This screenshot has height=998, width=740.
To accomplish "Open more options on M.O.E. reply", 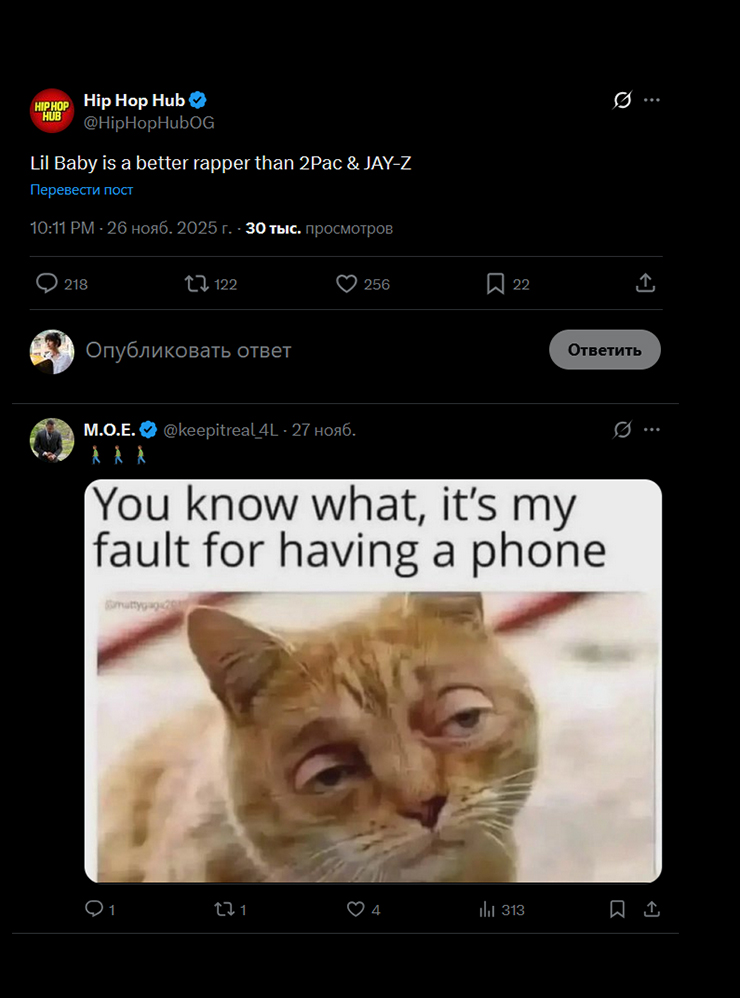I will (652, 429).
